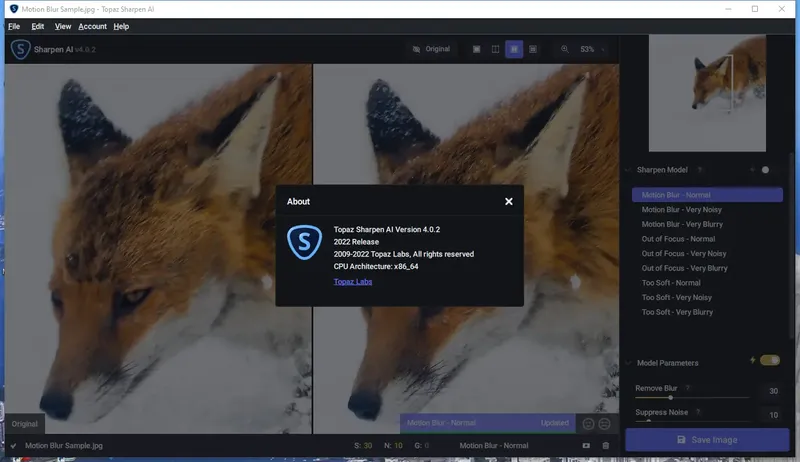Viewport: 800px width, 462px height.
Task: Click the S: 30 value in file row
Action: tap(363, 446)
